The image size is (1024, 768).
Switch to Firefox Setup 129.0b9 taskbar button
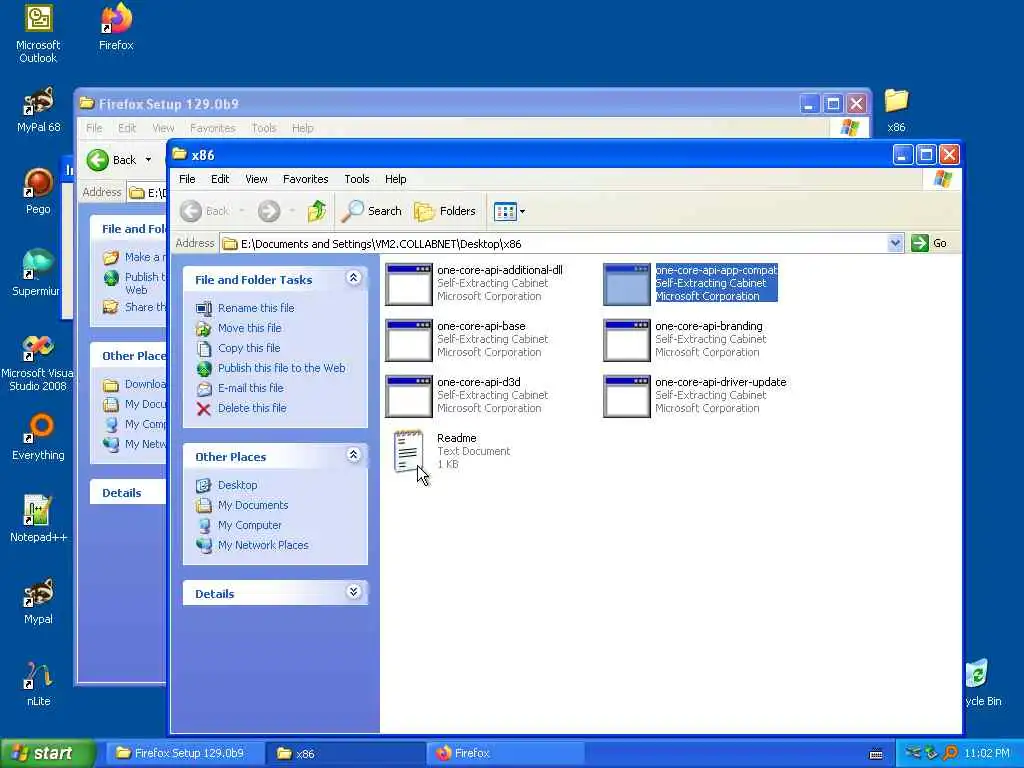pyautogui.click(x=184, y=753)
